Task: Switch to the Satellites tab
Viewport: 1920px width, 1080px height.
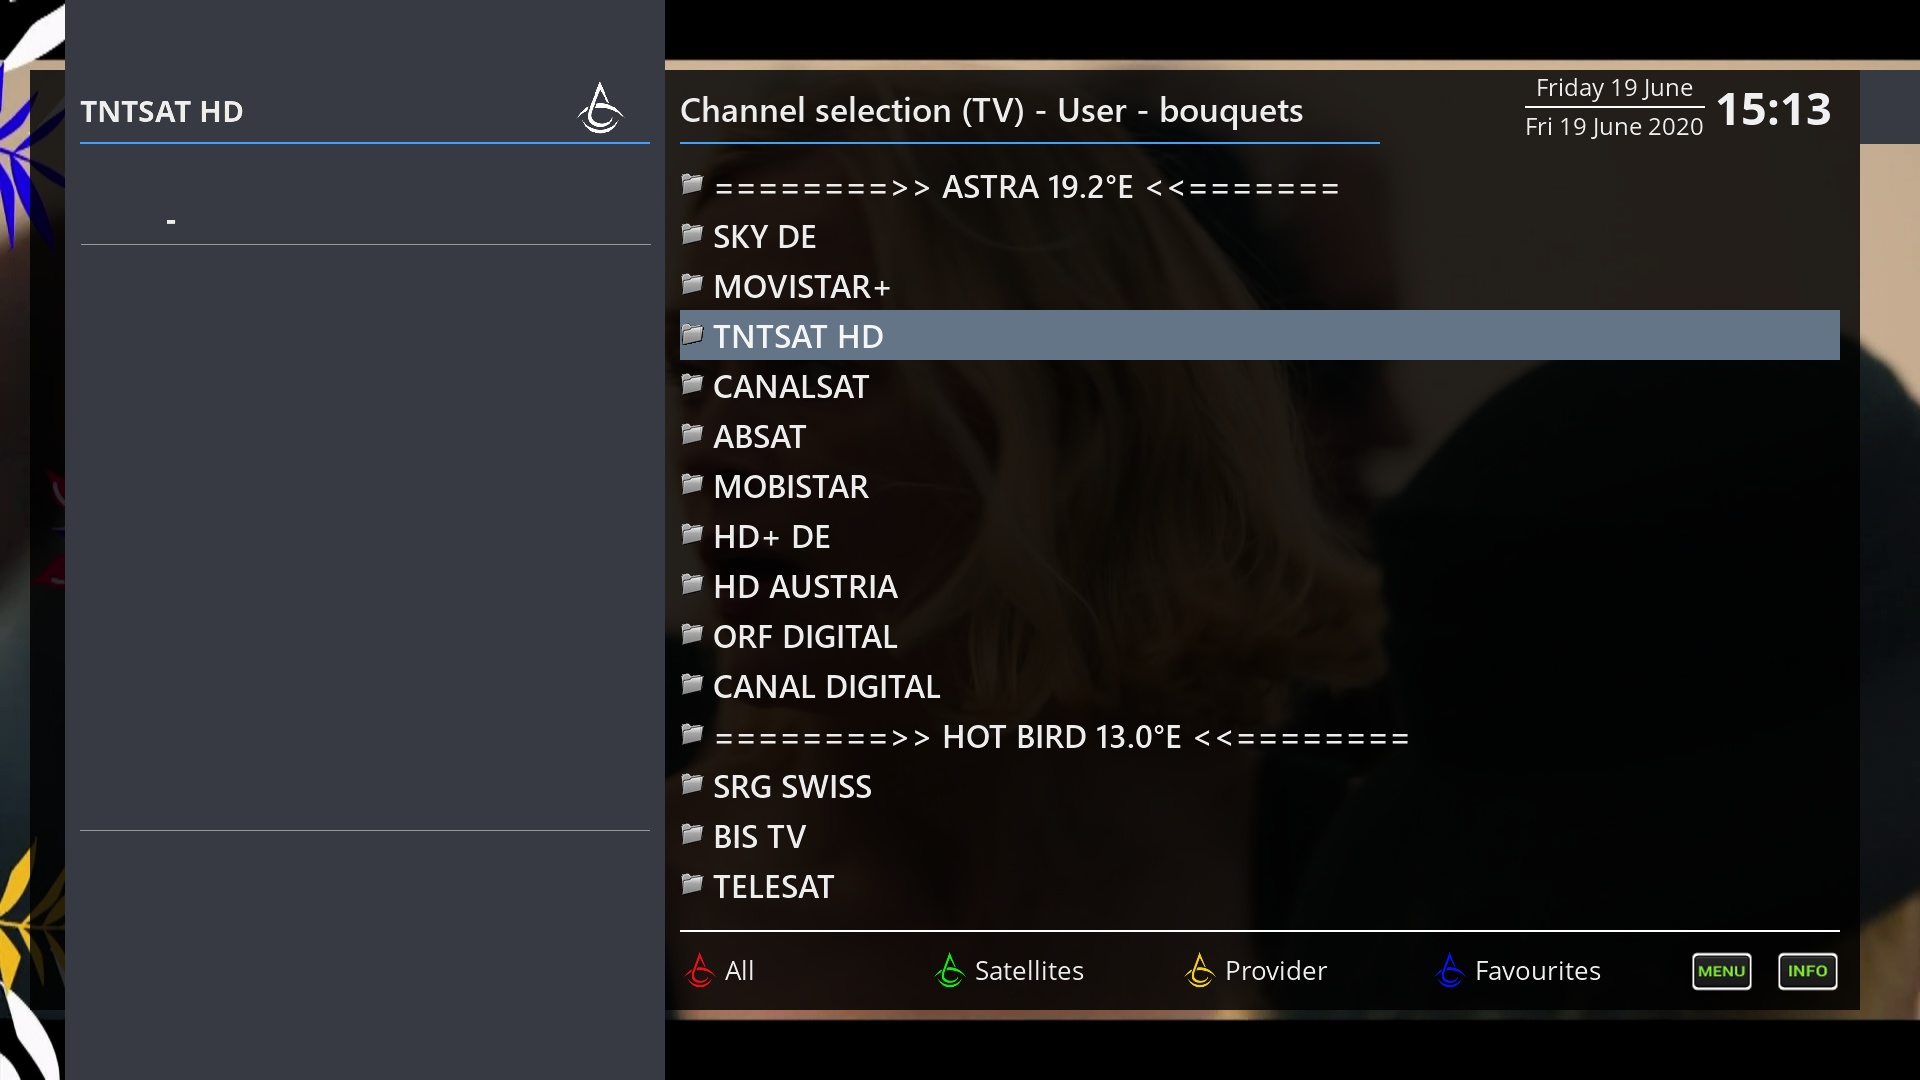Action: tap(1029, 969)
